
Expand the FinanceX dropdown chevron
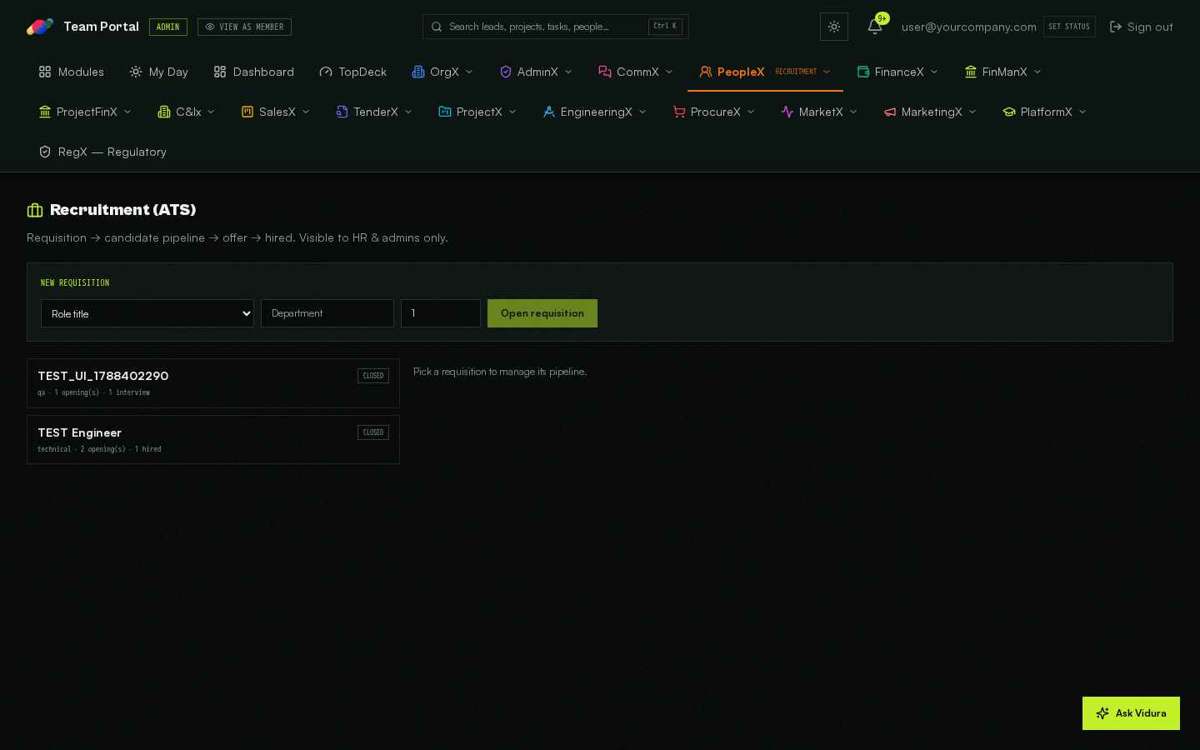[x=934, y=72]
